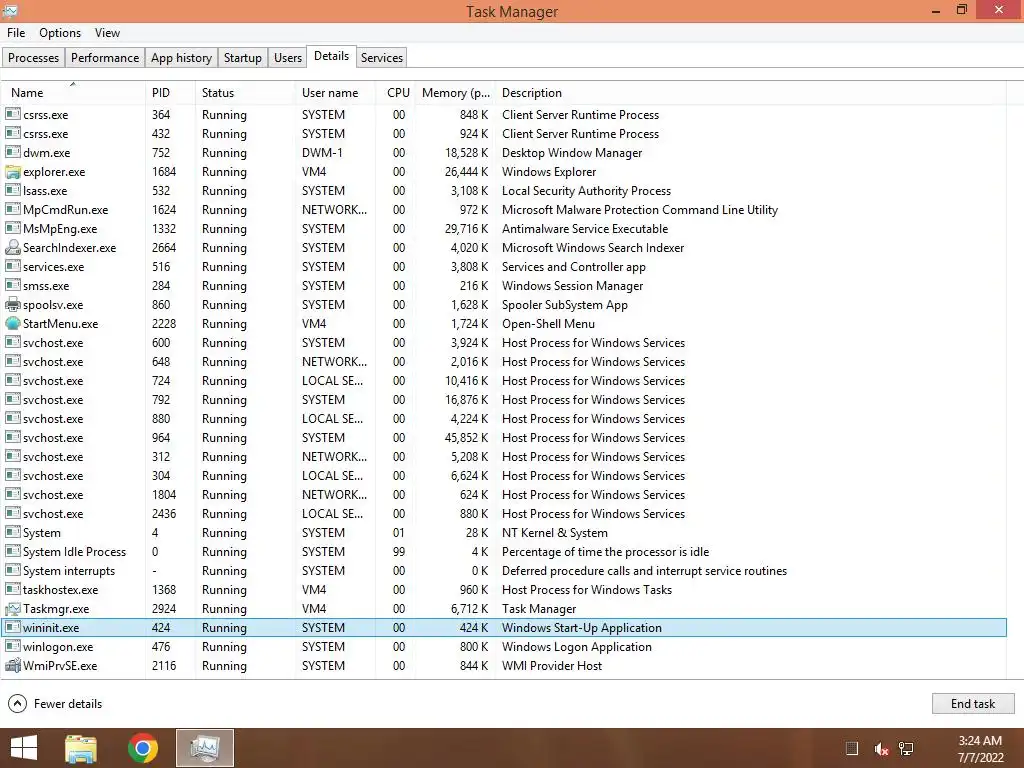Select the svchost.exe row with PID 964
Screen dimensions: 1024x768
[504, 438]
